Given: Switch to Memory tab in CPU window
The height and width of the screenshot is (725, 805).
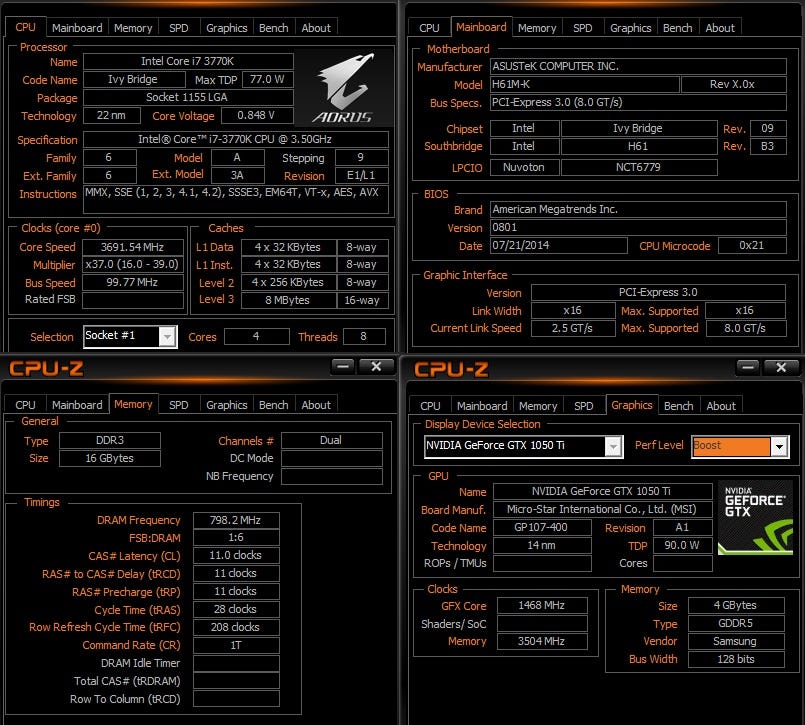Looking at the screenshot, I should 133,28.
